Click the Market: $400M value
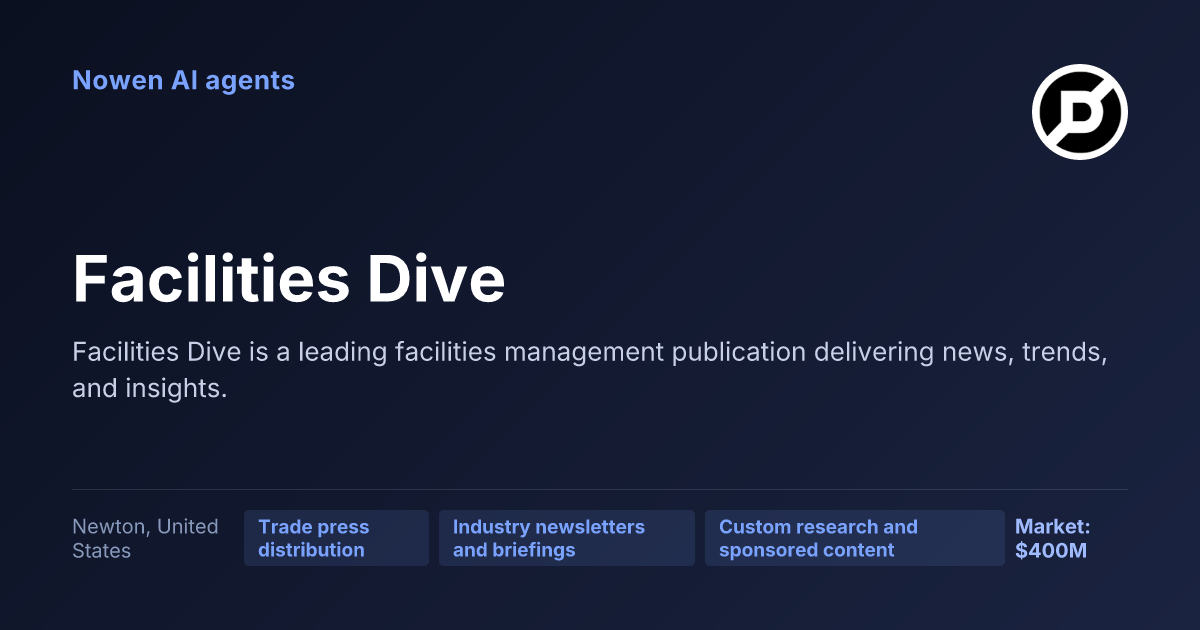The height and width of the screenshot is (630, 1200). (1053, 538)
